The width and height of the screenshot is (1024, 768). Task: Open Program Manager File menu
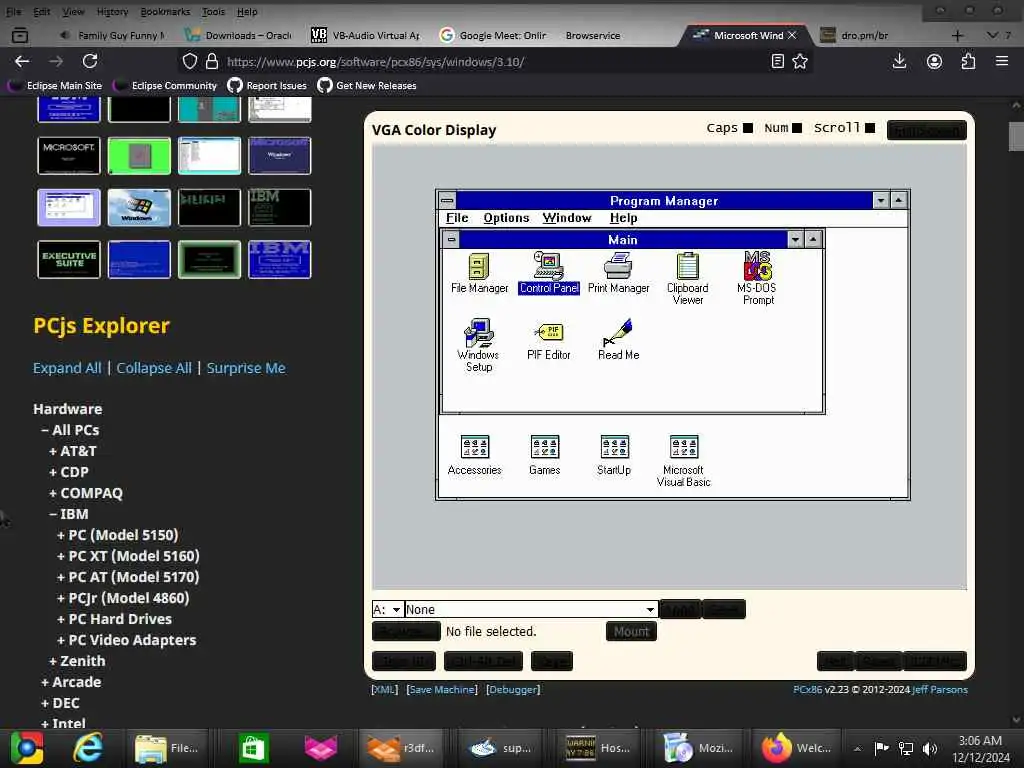457,218
